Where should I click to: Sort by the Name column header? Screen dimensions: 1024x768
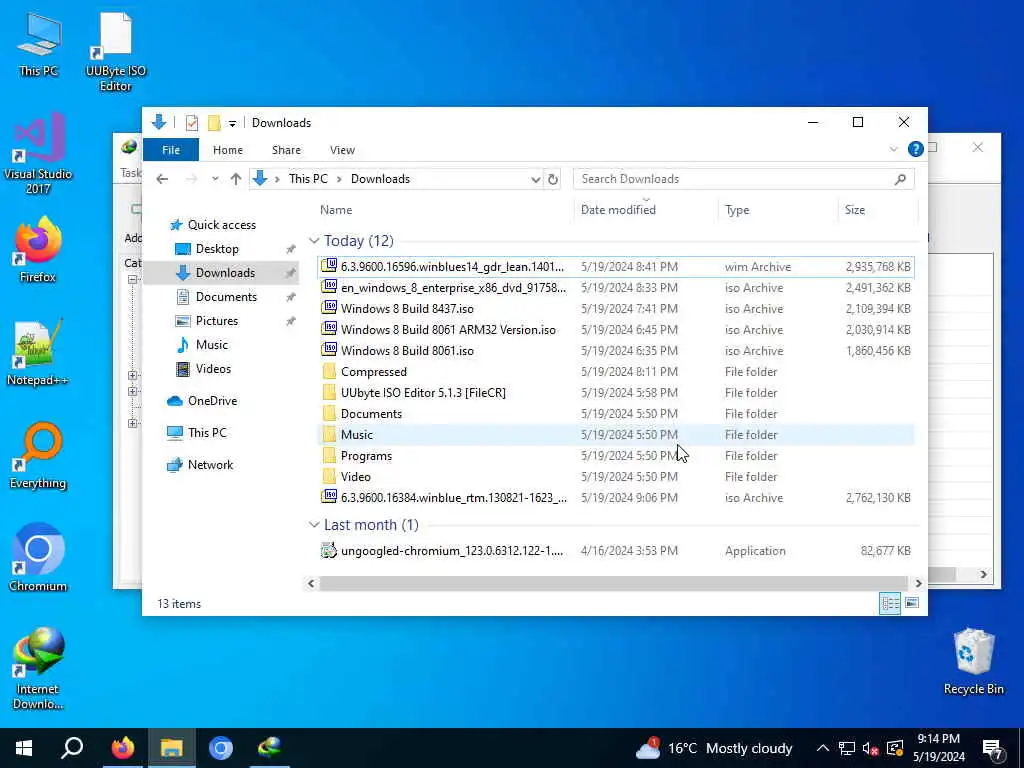tap(444, 210)
